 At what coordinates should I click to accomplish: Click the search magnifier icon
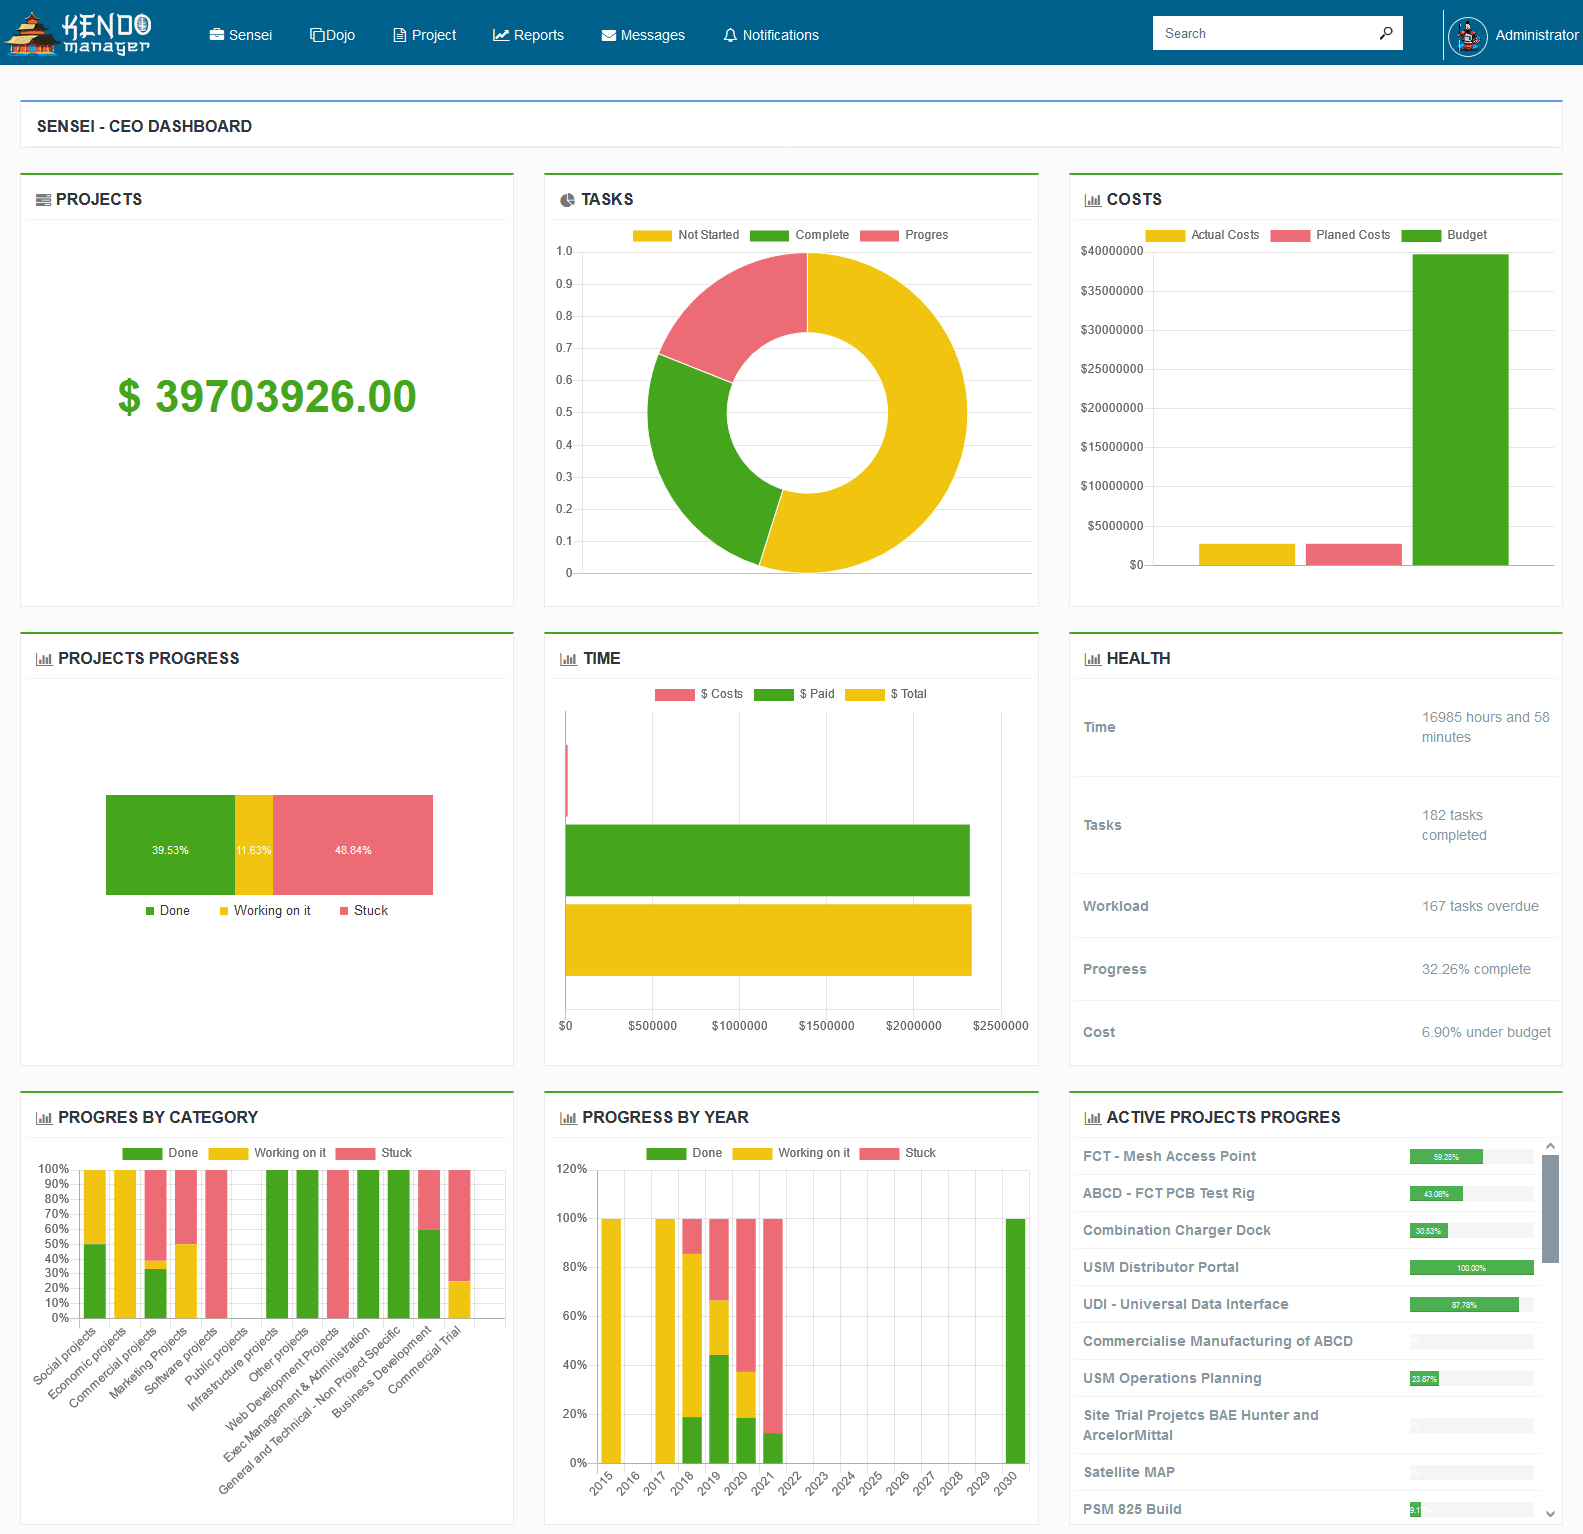[x=1385, y=33]
